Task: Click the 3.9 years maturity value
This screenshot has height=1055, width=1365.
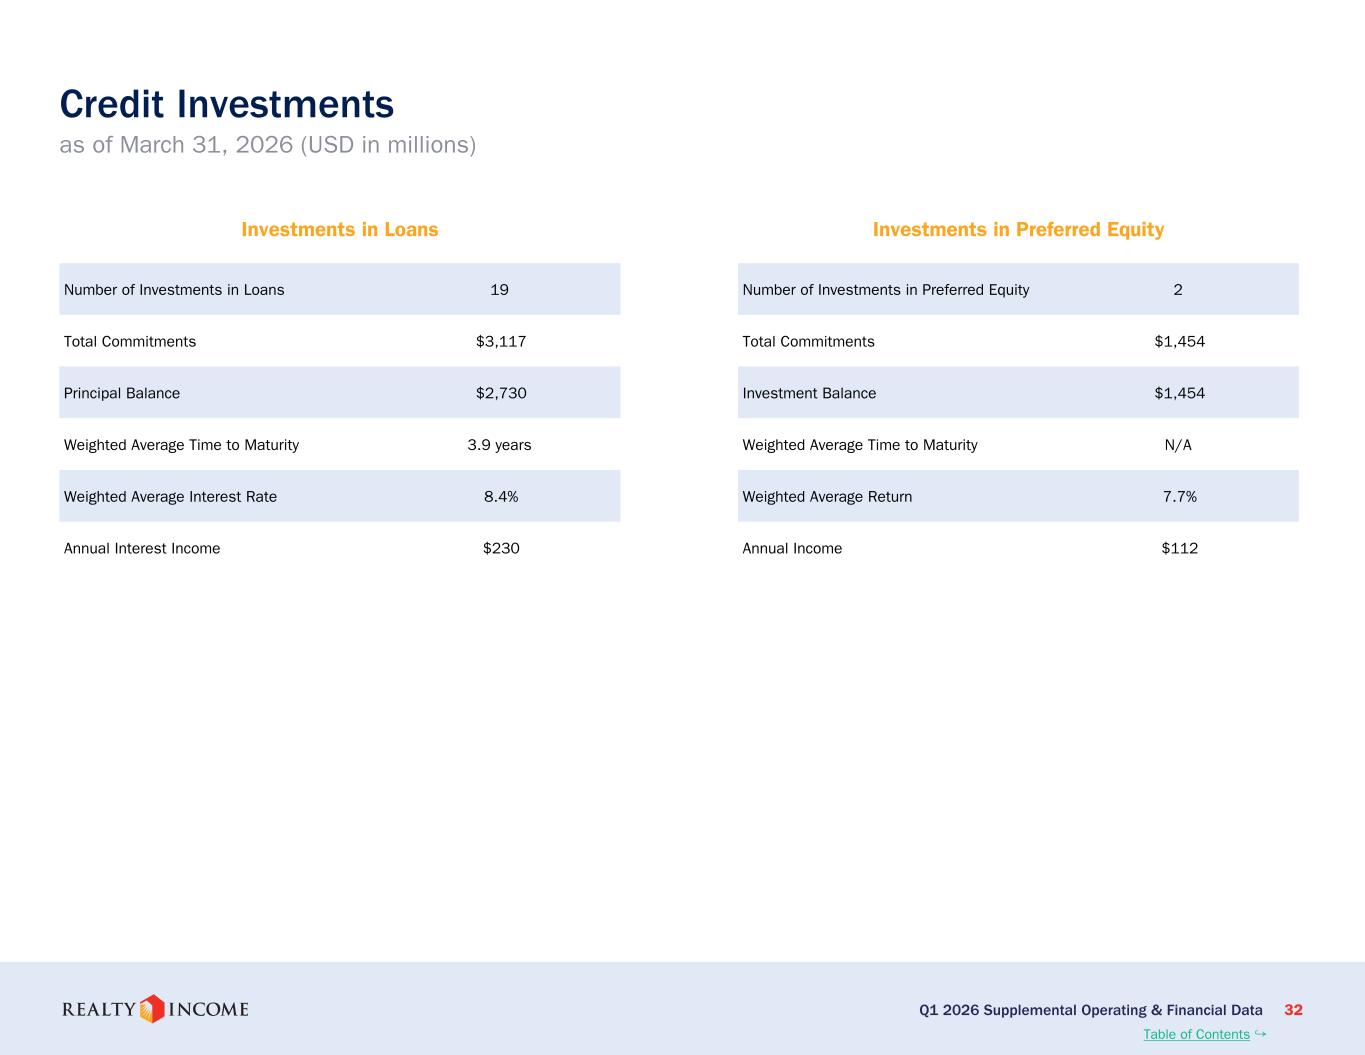Action: tap(500, 445)
